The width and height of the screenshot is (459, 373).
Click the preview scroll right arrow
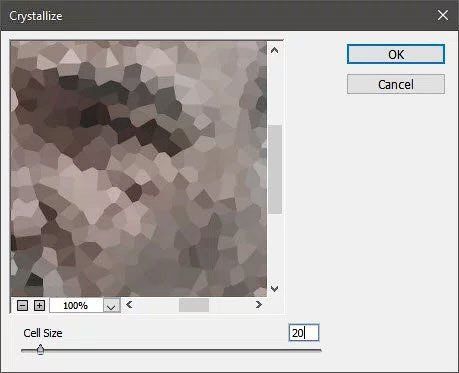[259, 304]
